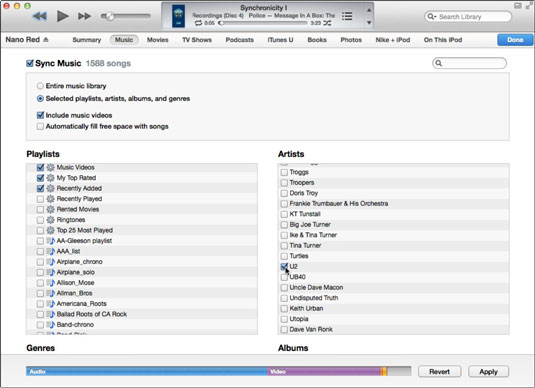
Task: Click the fast forward next button
Action: (84, 16)
